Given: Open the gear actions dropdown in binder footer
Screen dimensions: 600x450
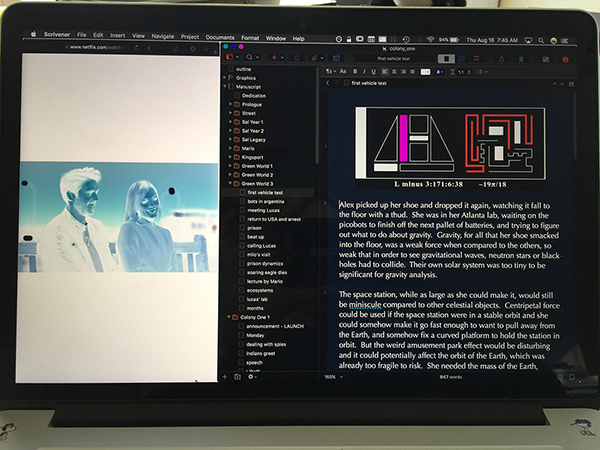Looking at the screenshot, I should pos(252,377).
